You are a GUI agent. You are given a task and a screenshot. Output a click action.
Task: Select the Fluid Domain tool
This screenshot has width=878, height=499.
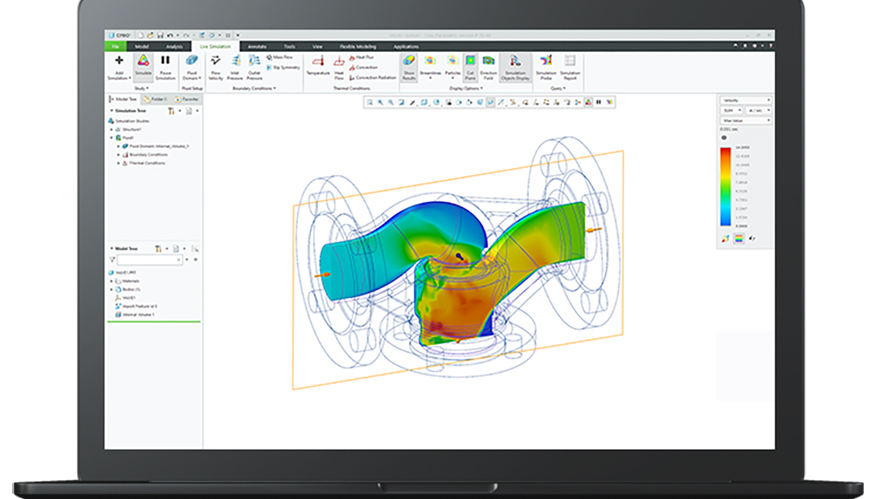click(x=192, y=62)
